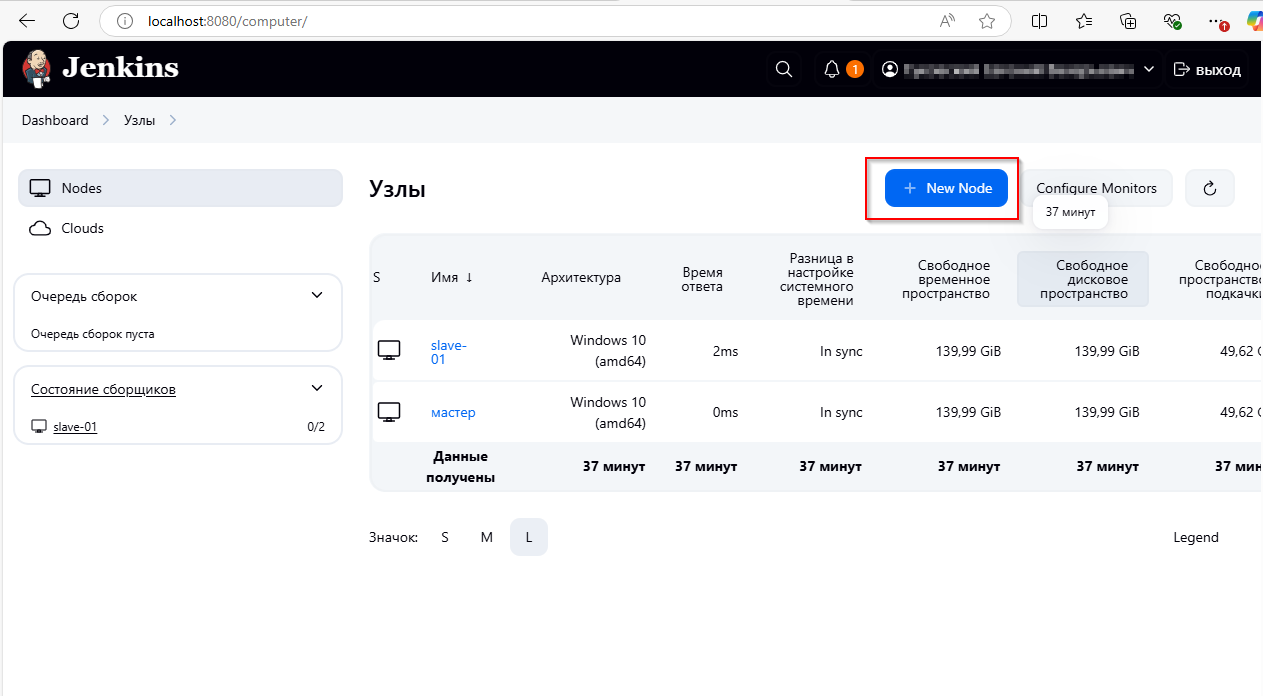Collapse the Очередь сборок panel
The image size is (1263, 696).
tap(317, 296)
